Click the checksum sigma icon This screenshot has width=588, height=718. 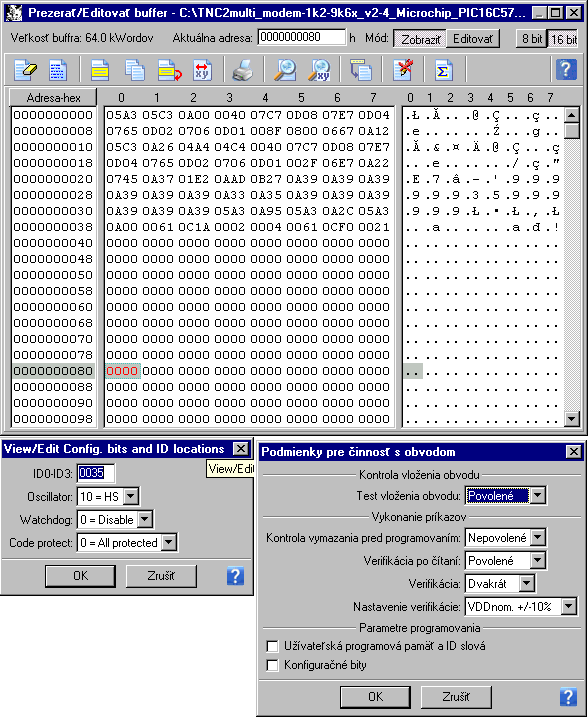tap(443, 70)
